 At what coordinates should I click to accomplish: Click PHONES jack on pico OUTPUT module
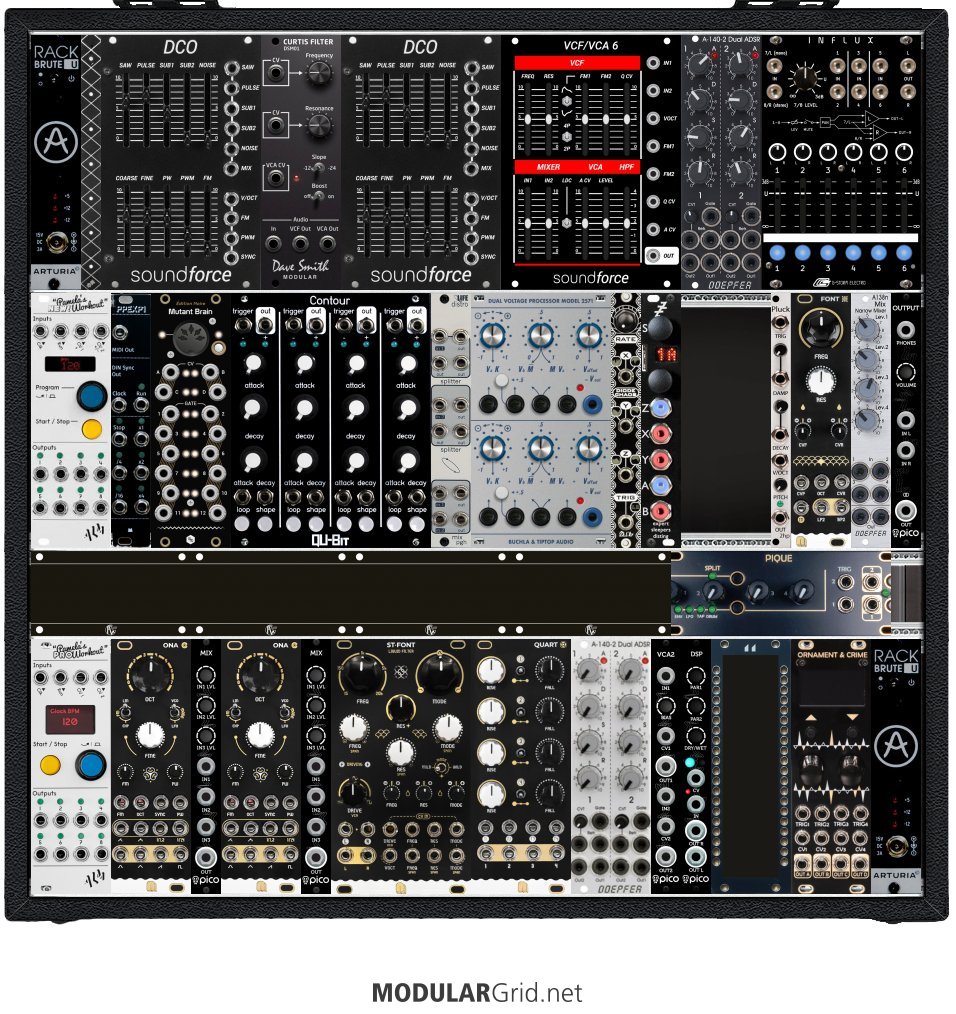[x=906, y=331]
